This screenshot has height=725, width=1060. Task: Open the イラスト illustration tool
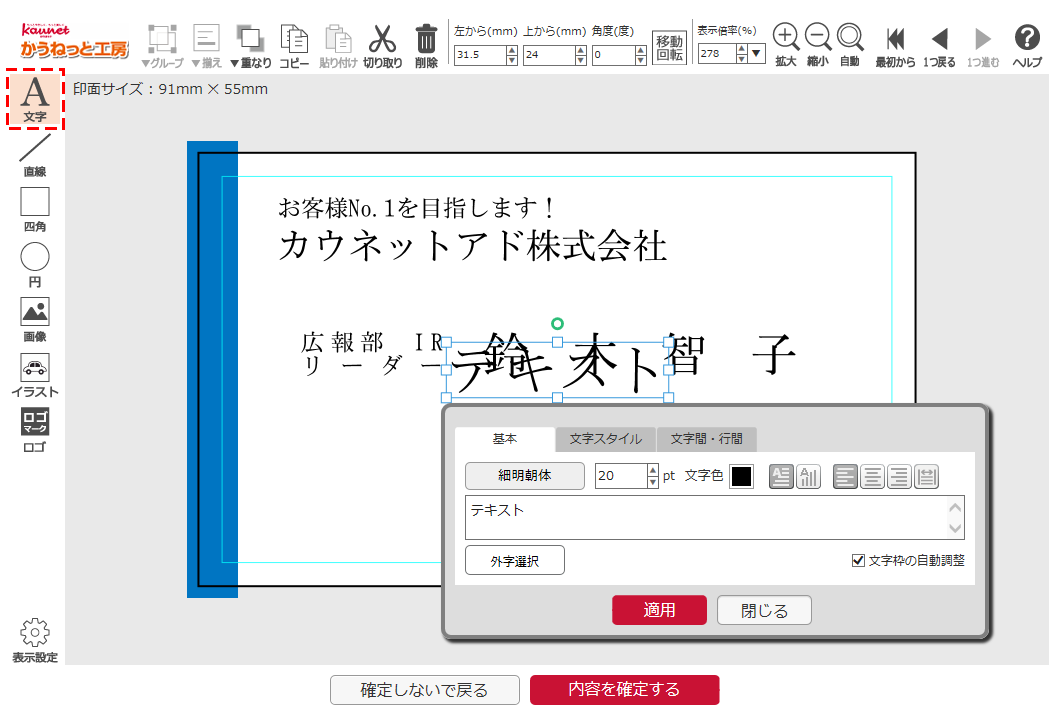(x=35, y=375)
